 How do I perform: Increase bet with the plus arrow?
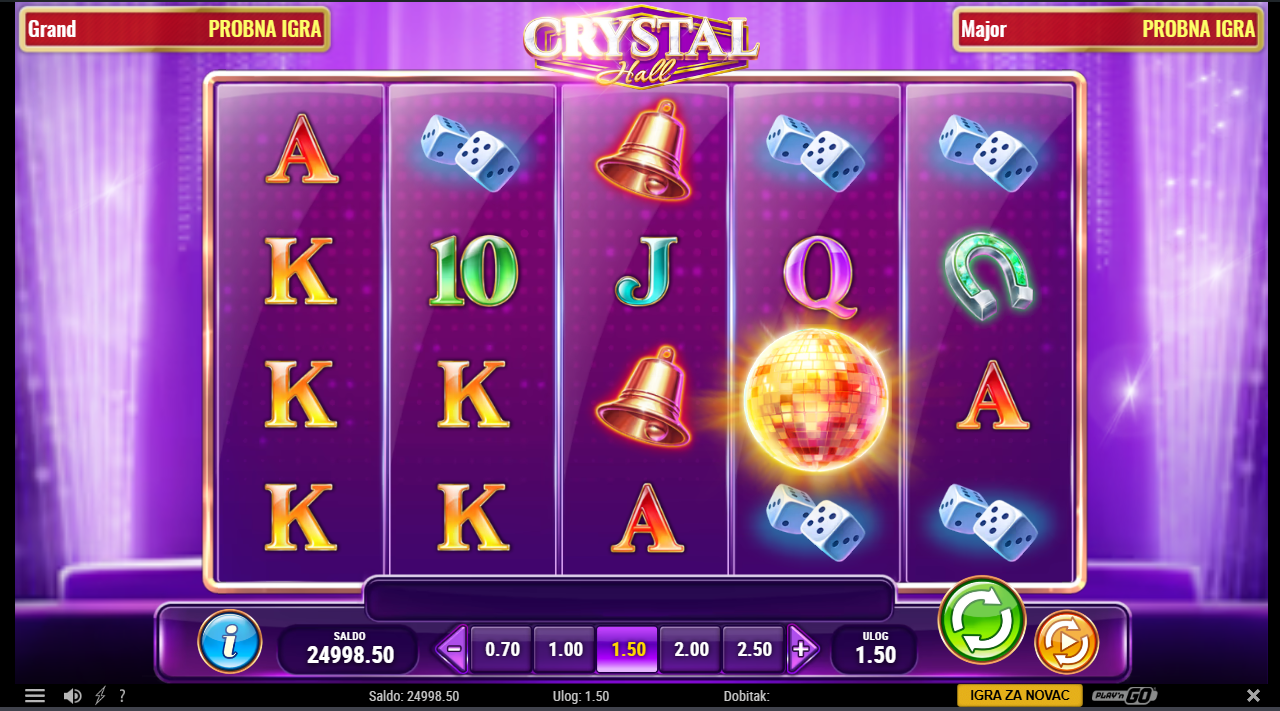click(802, 650)
